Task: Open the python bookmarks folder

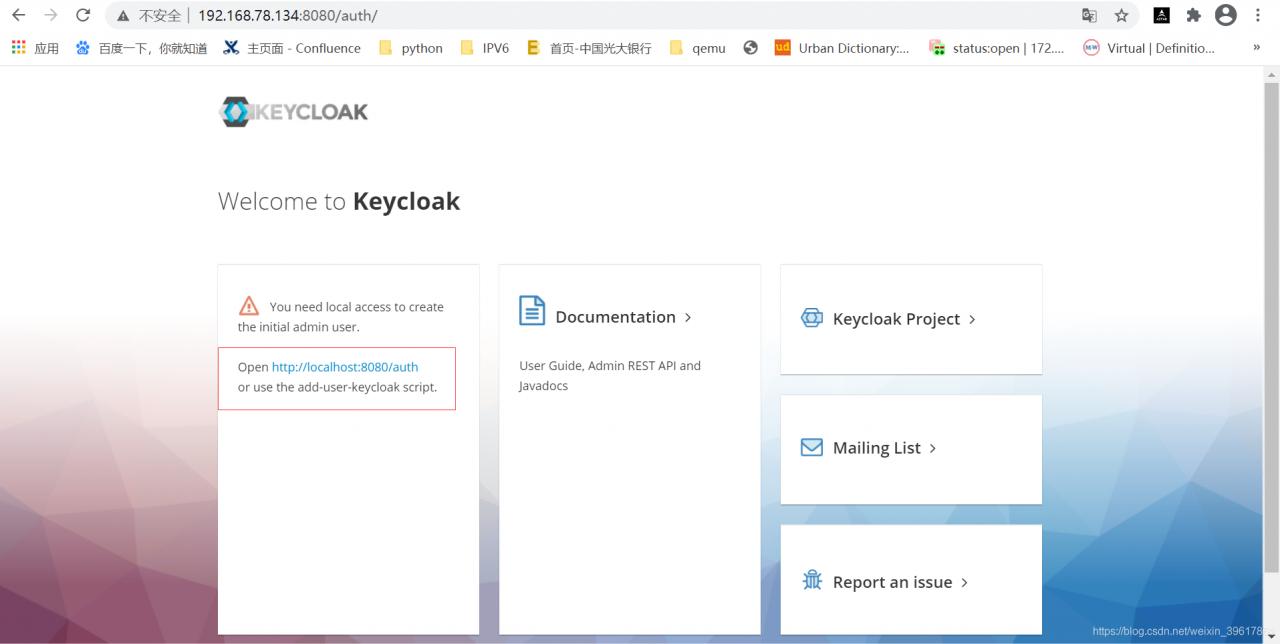Action: pyautogui.click(x=411, y=48)
